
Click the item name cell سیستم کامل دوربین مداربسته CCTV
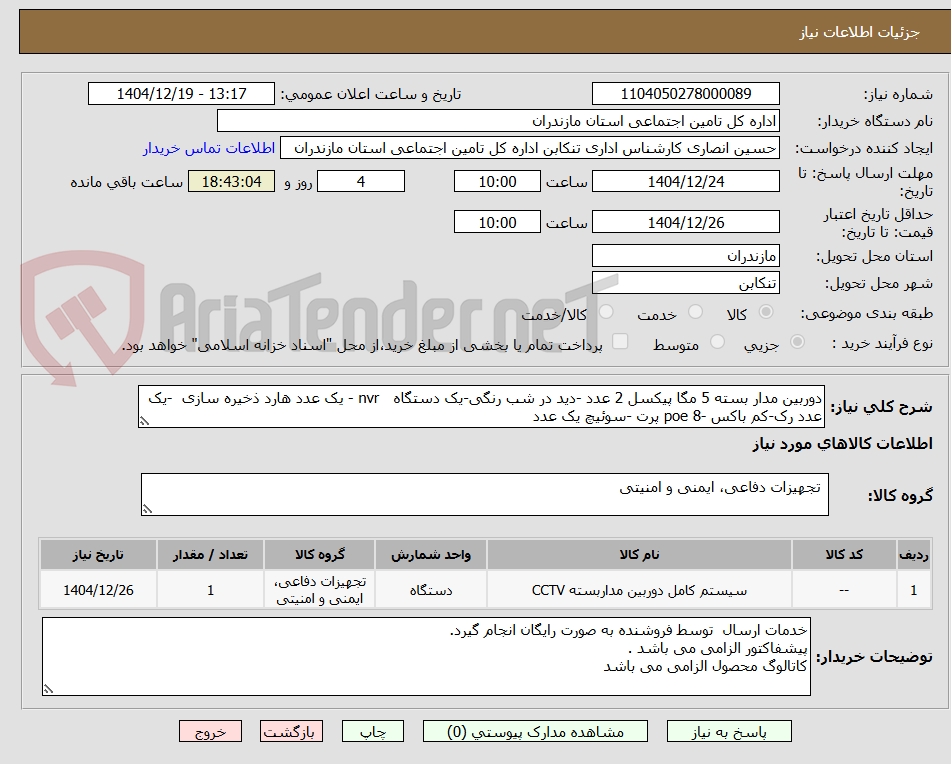(x=639, y=590)
